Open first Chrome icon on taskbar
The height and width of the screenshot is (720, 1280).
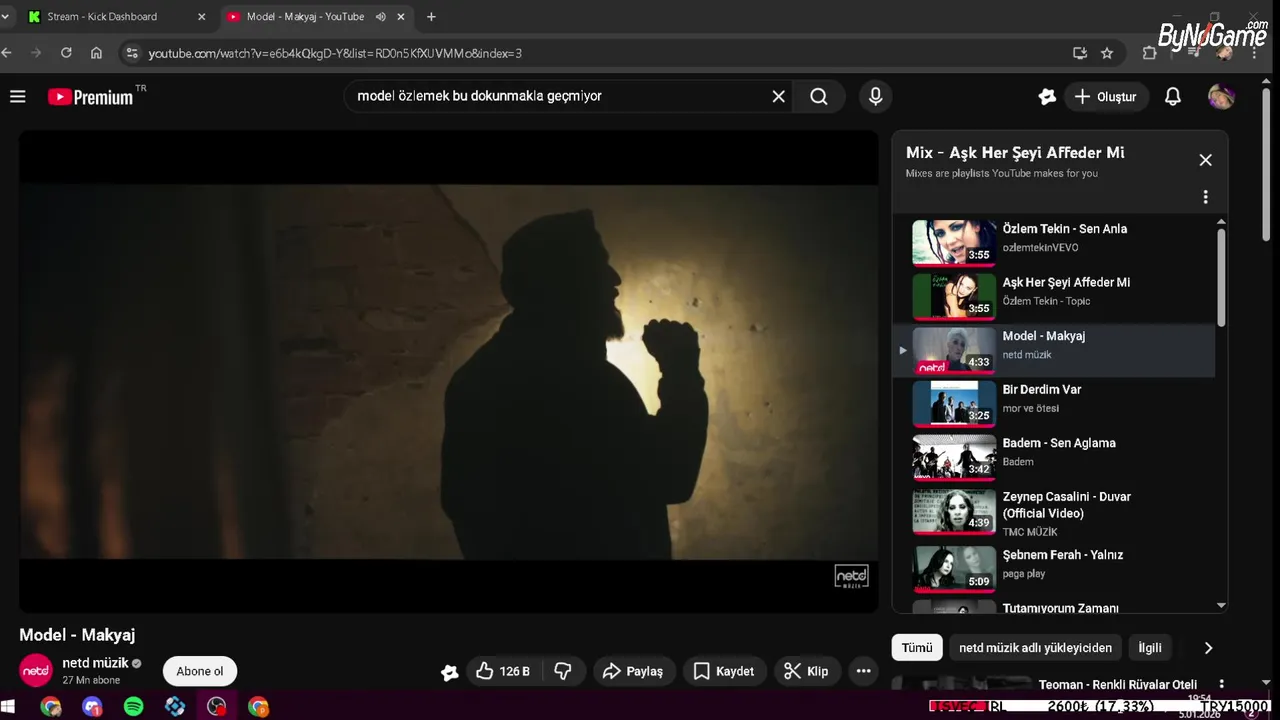51,707
